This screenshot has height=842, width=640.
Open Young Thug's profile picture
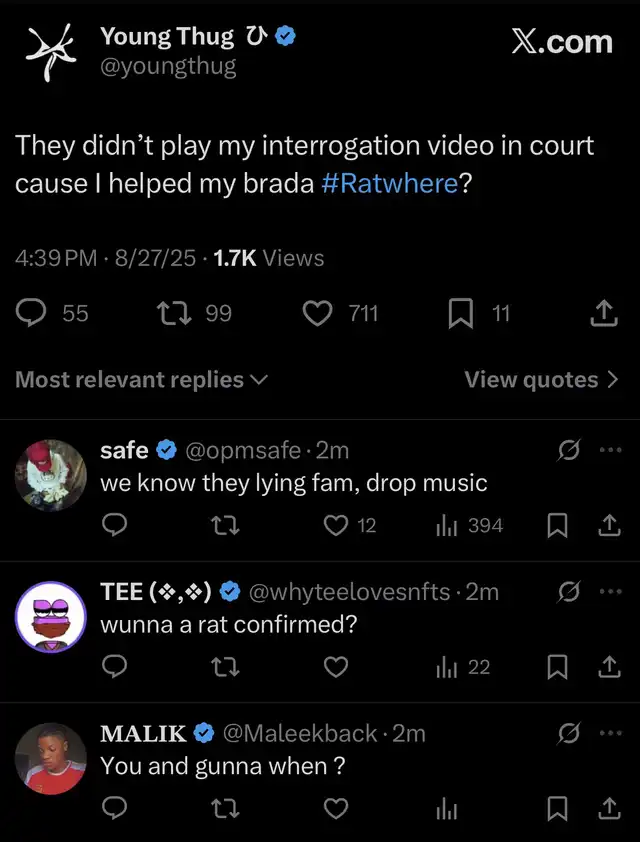point(50,52)
